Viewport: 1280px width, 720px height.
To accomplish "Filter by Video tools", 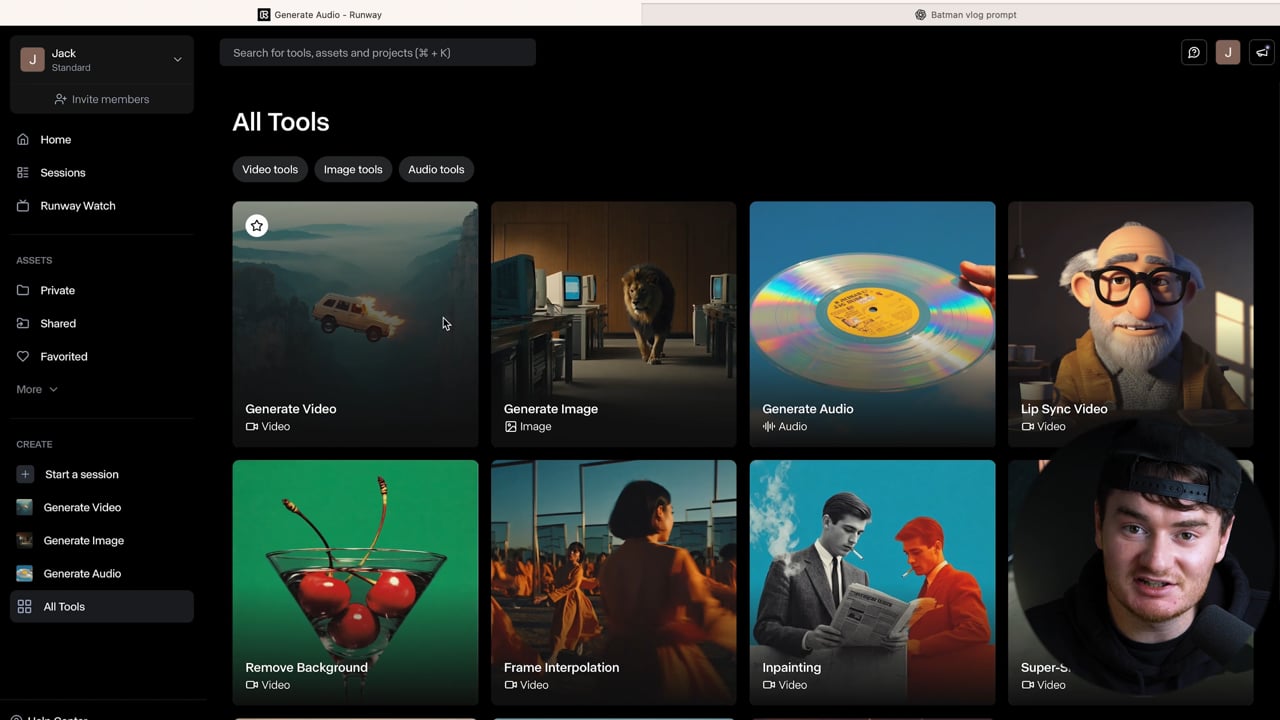I will coord(270,169).
